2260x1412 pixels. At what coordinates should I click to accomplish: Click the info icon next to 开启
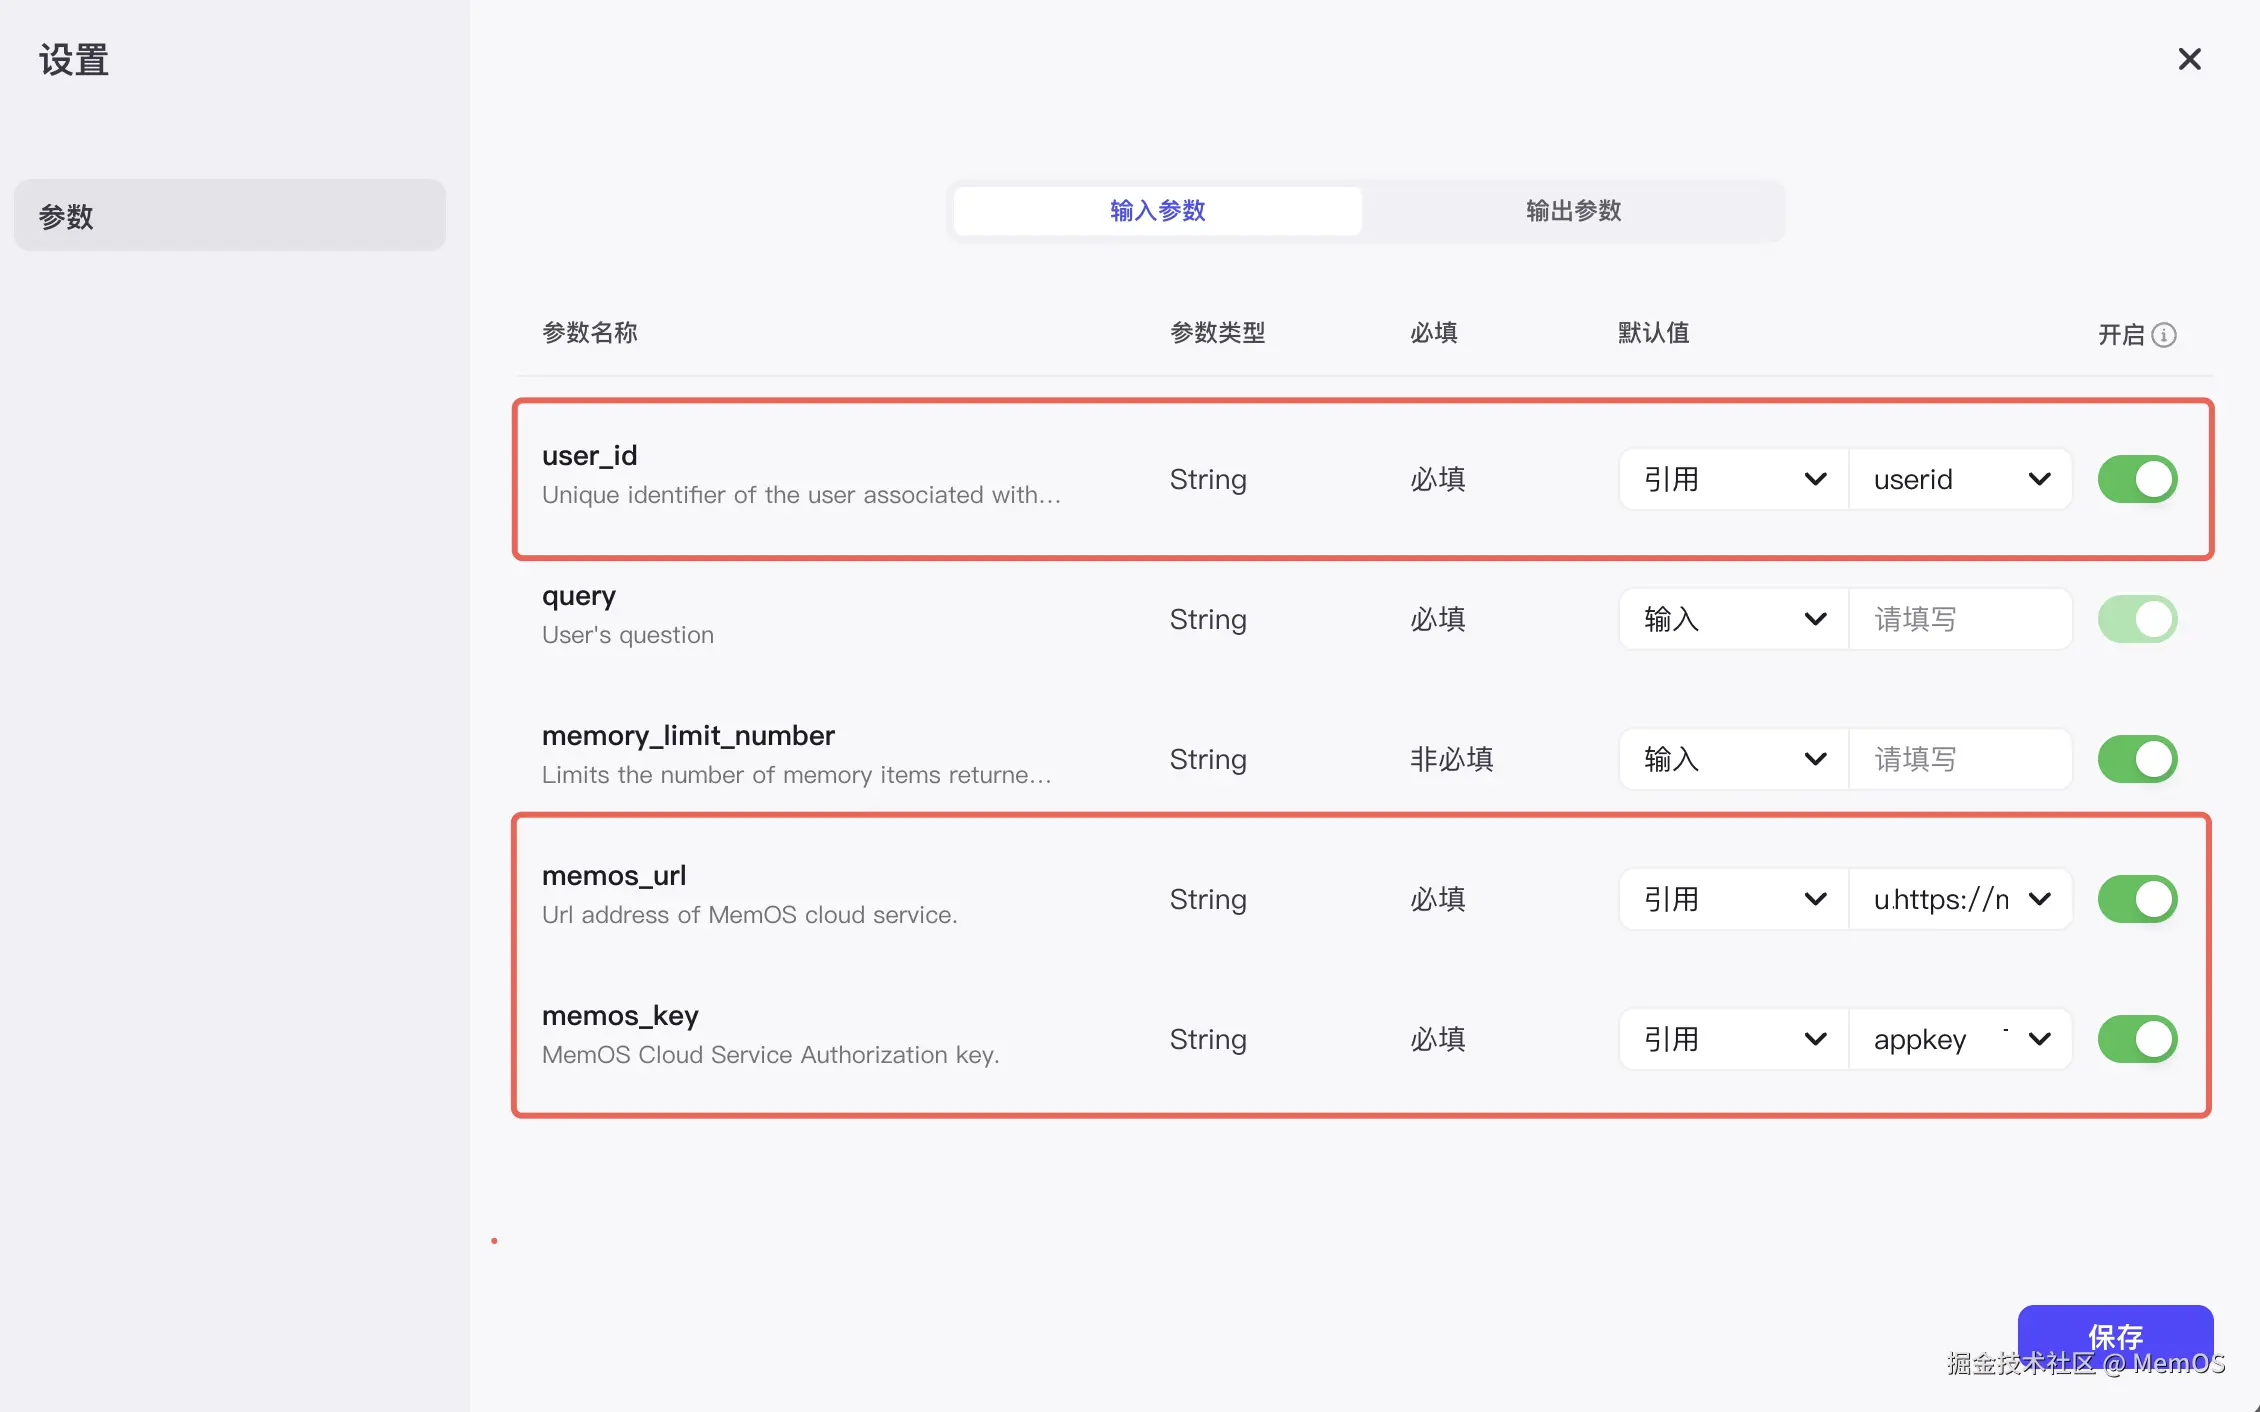[x=2164, y=335]
